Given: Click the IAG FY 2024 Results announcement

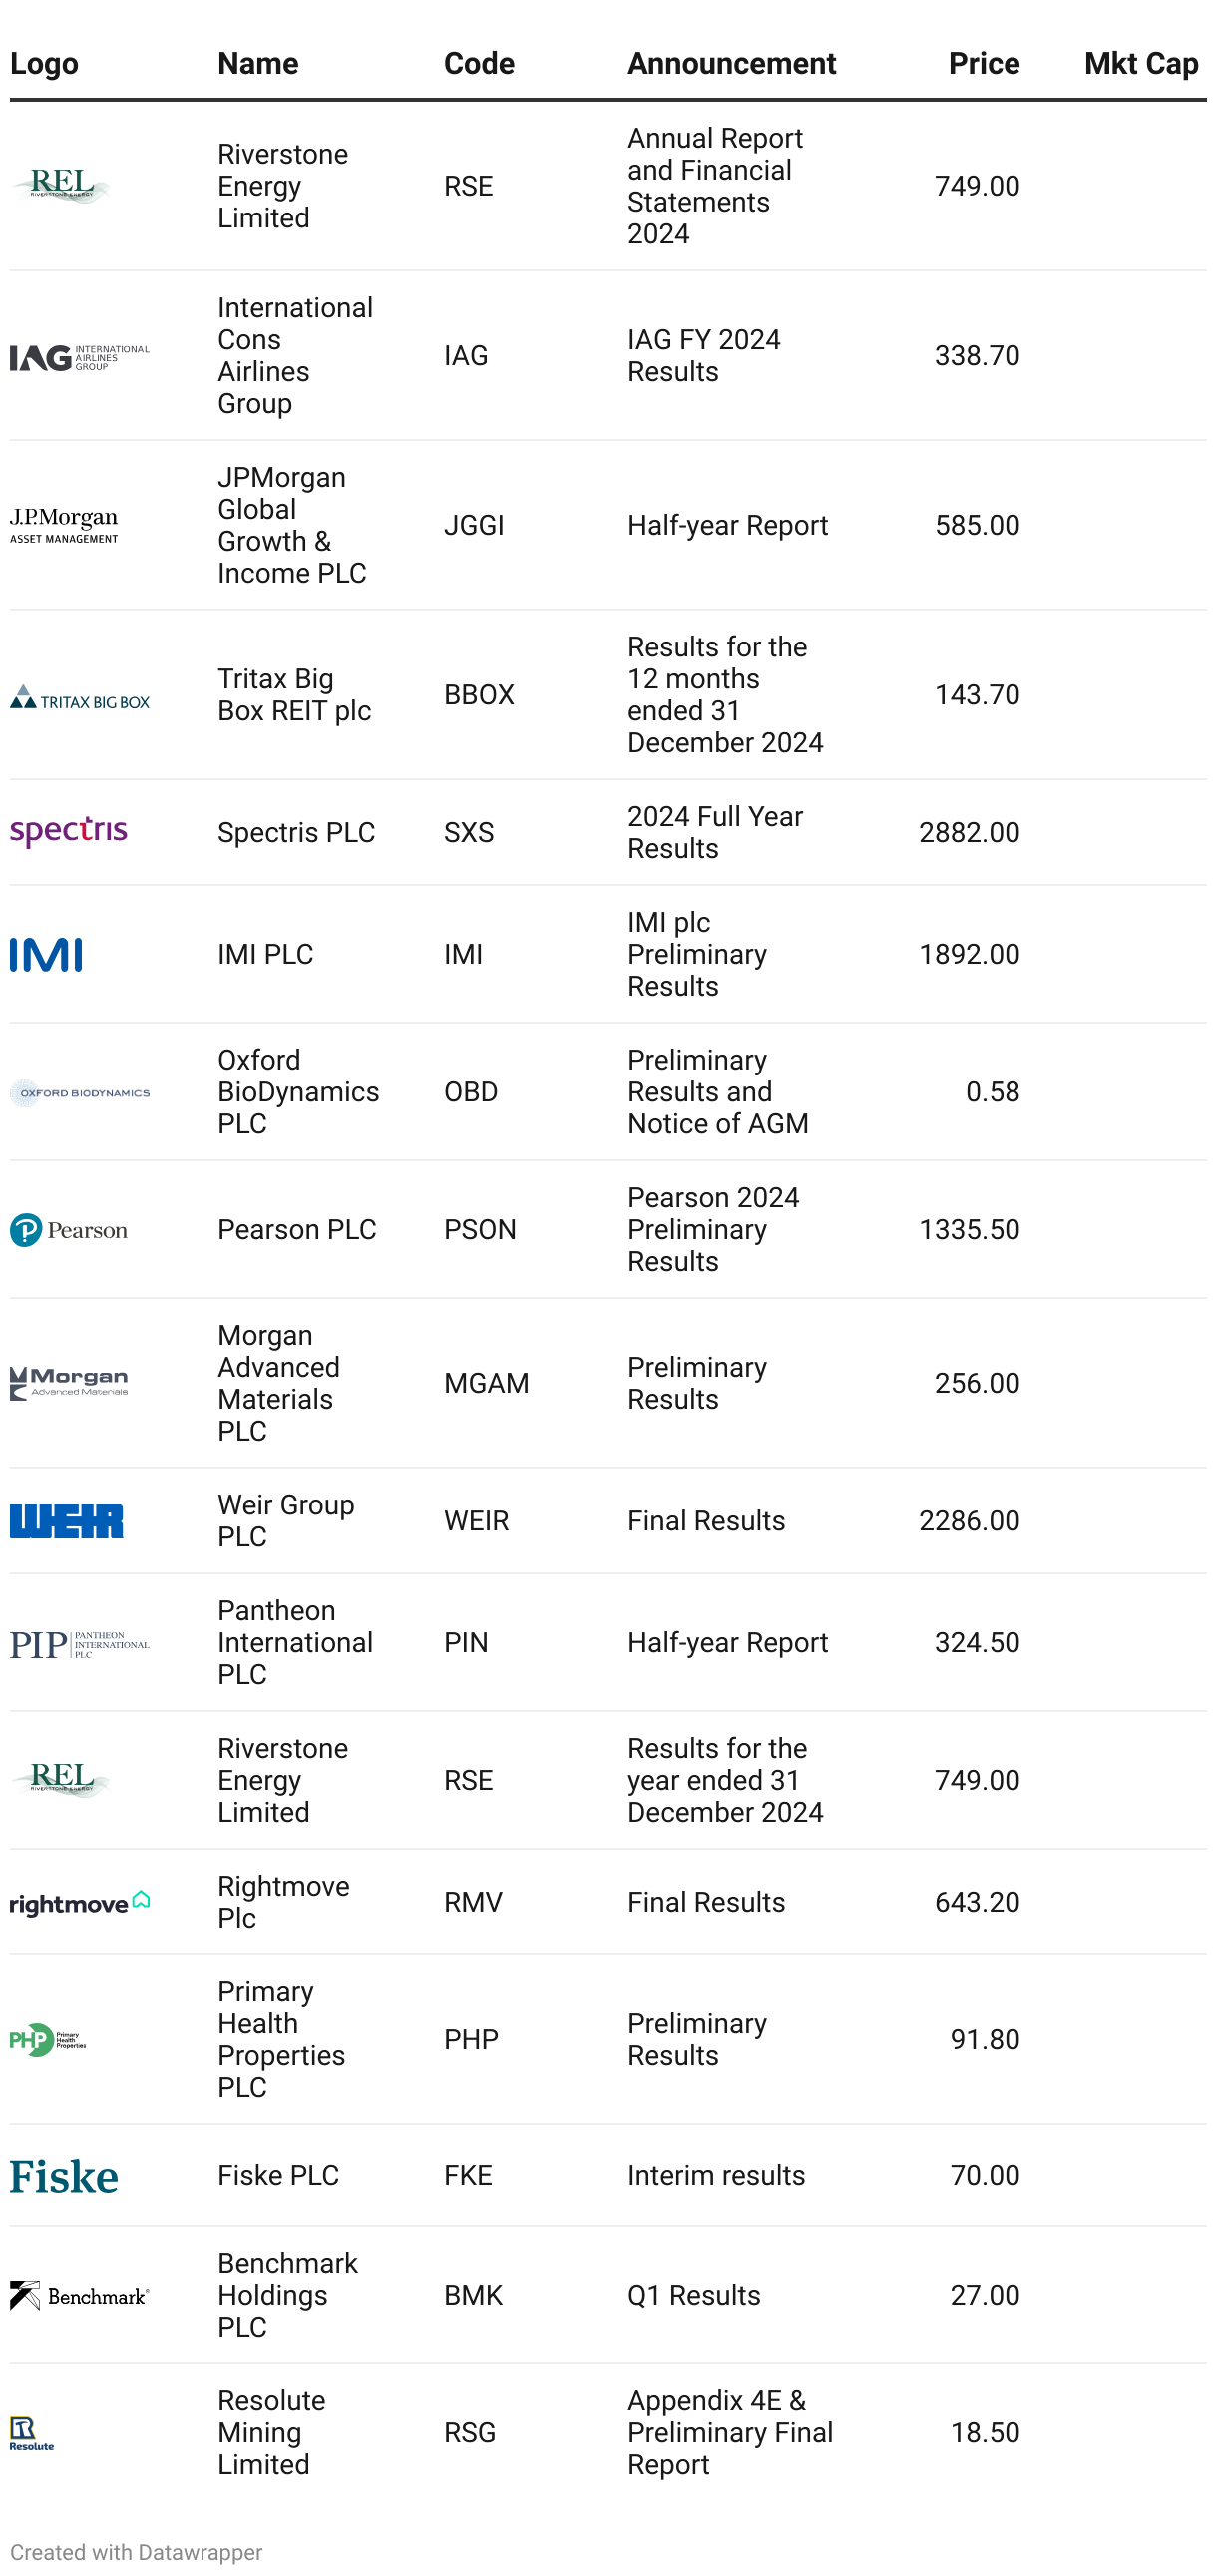Looking at the screenshot, I should (x=703, y=355).
